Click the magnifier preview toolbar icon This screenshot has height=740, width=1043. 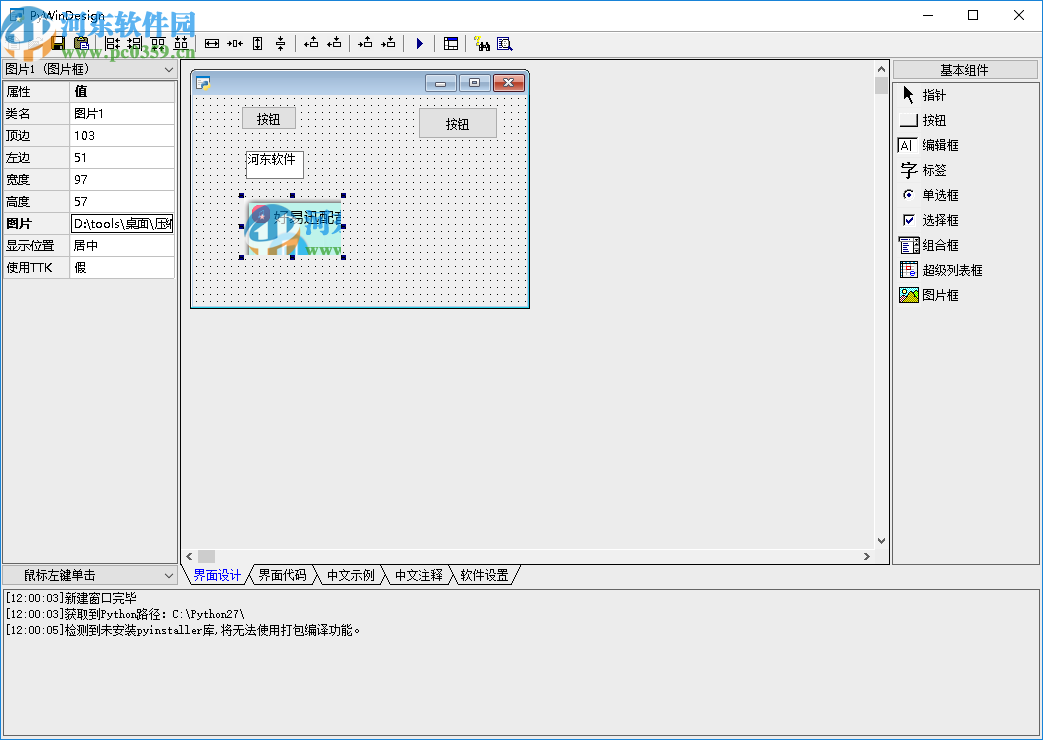pyautogui.click(x=504, y=44)
